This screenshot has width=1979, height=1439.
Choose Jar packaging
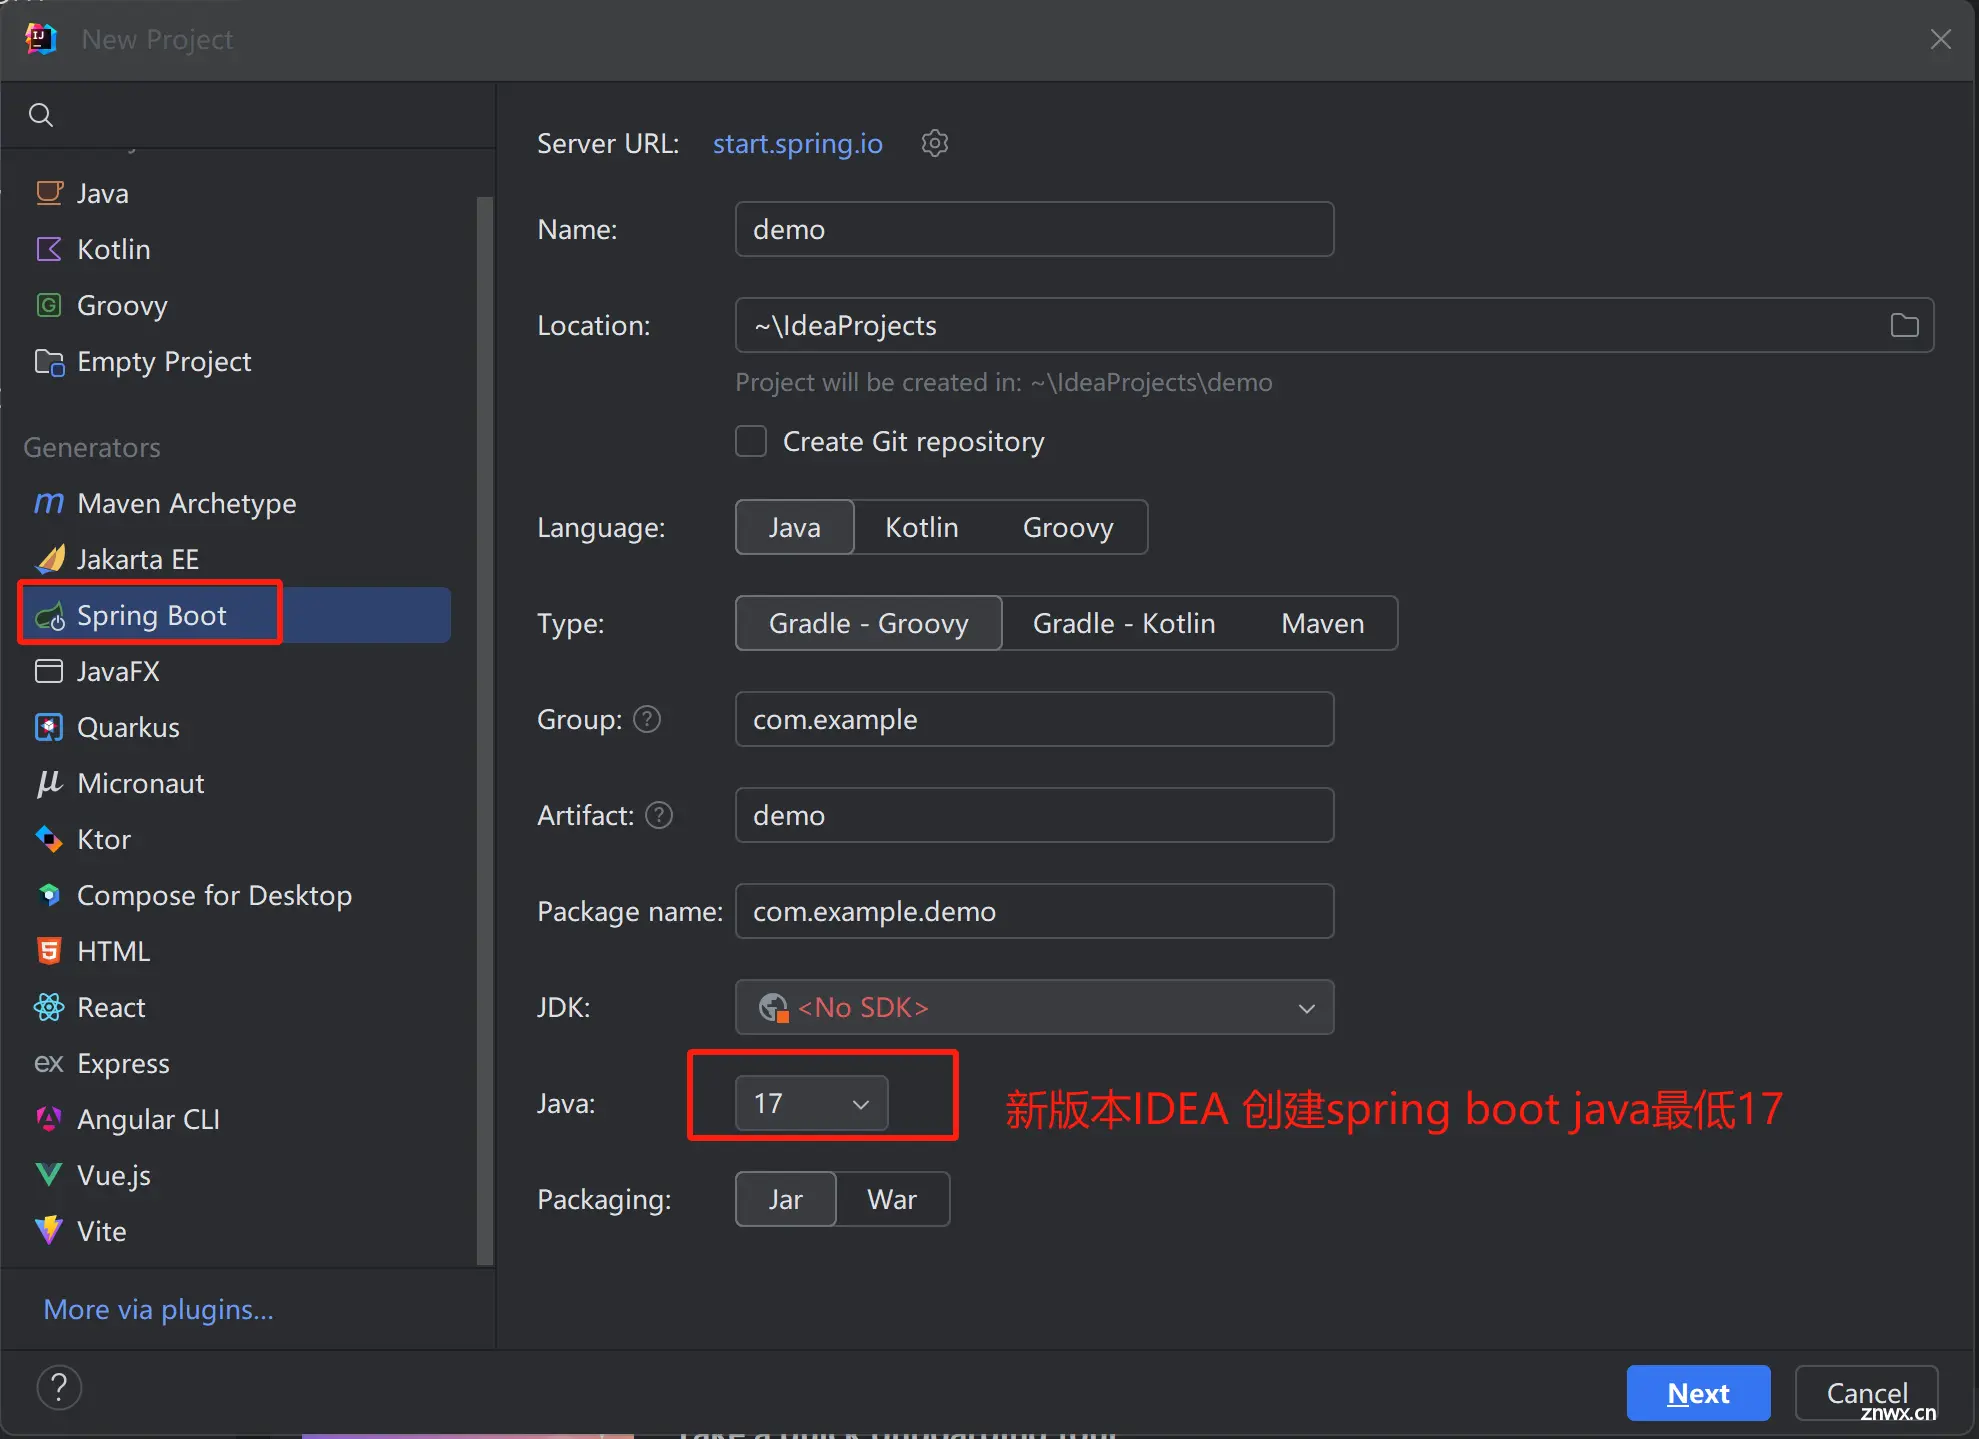(x=786, y=1199)
